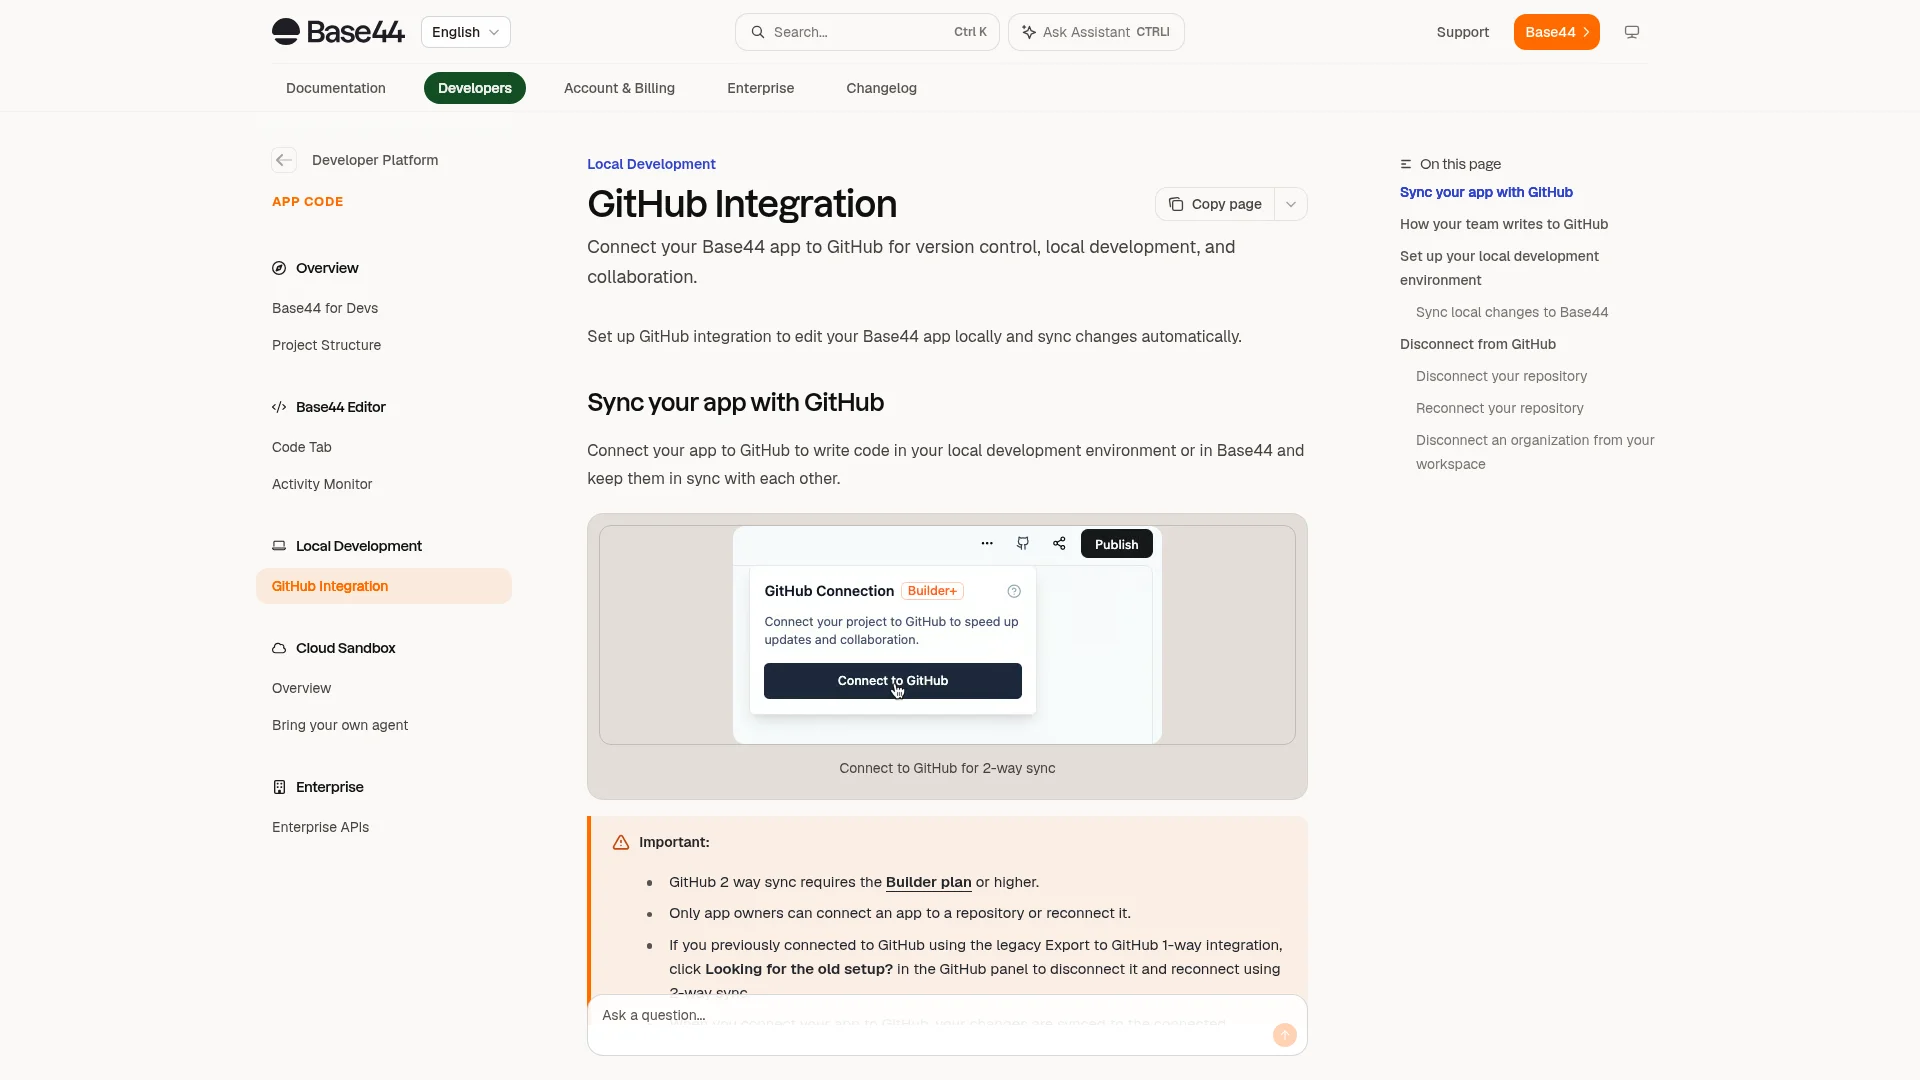Open Base44 for Devs sidebar page
This screenshot has height=1080, width=1920.
[x=325, y=308]
